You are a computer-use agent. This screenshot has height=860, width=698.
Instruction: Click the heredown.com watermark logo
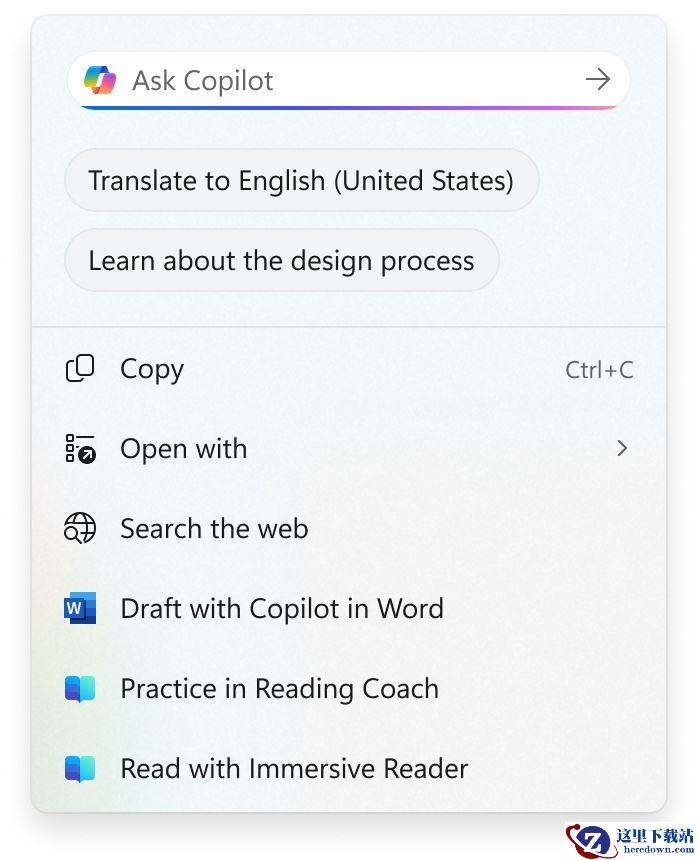tap(630, 840)
